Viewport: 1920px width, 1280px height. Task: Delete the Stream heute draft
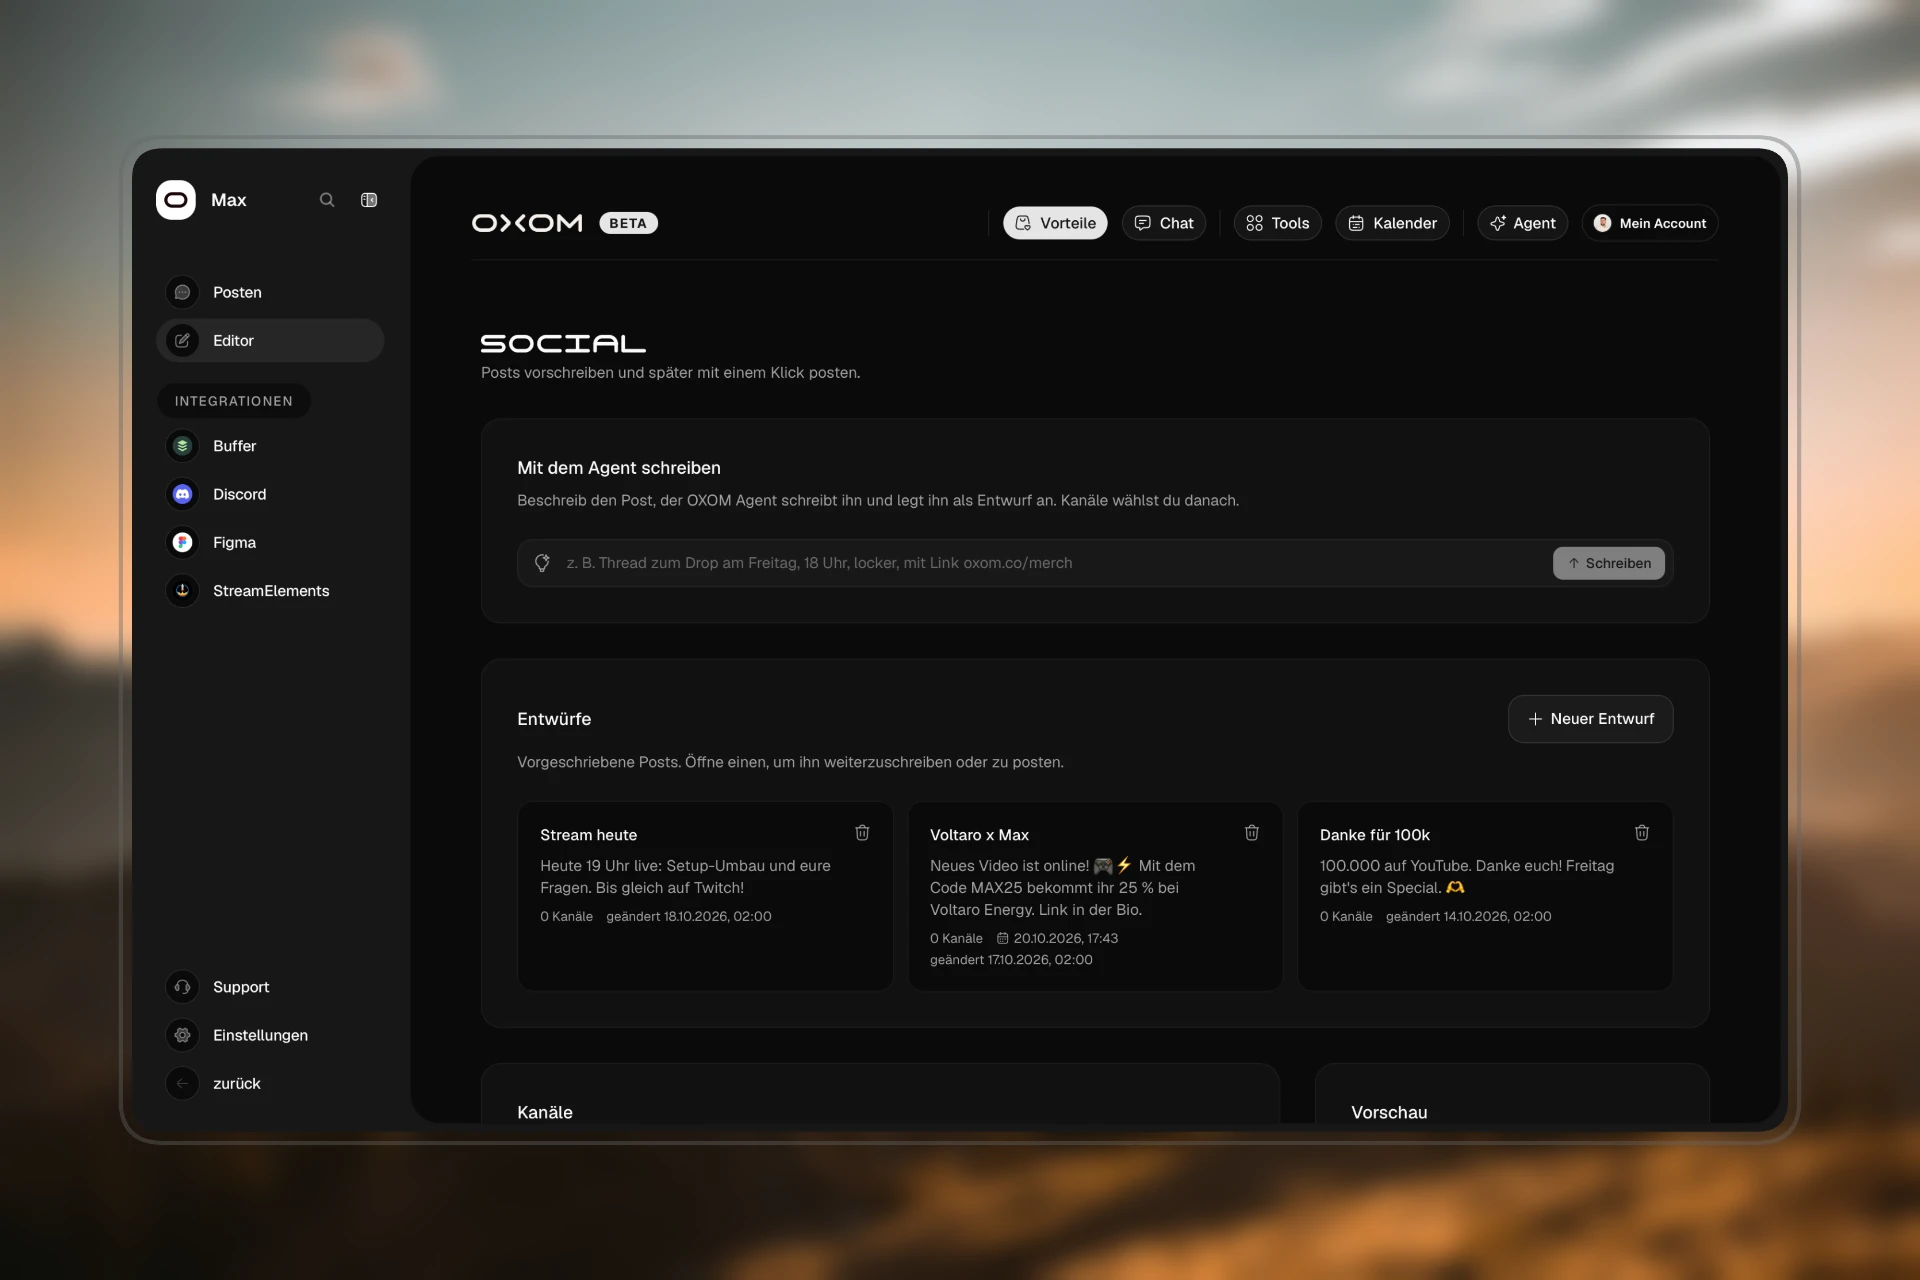pyautogui.click(x=862, y=832)
